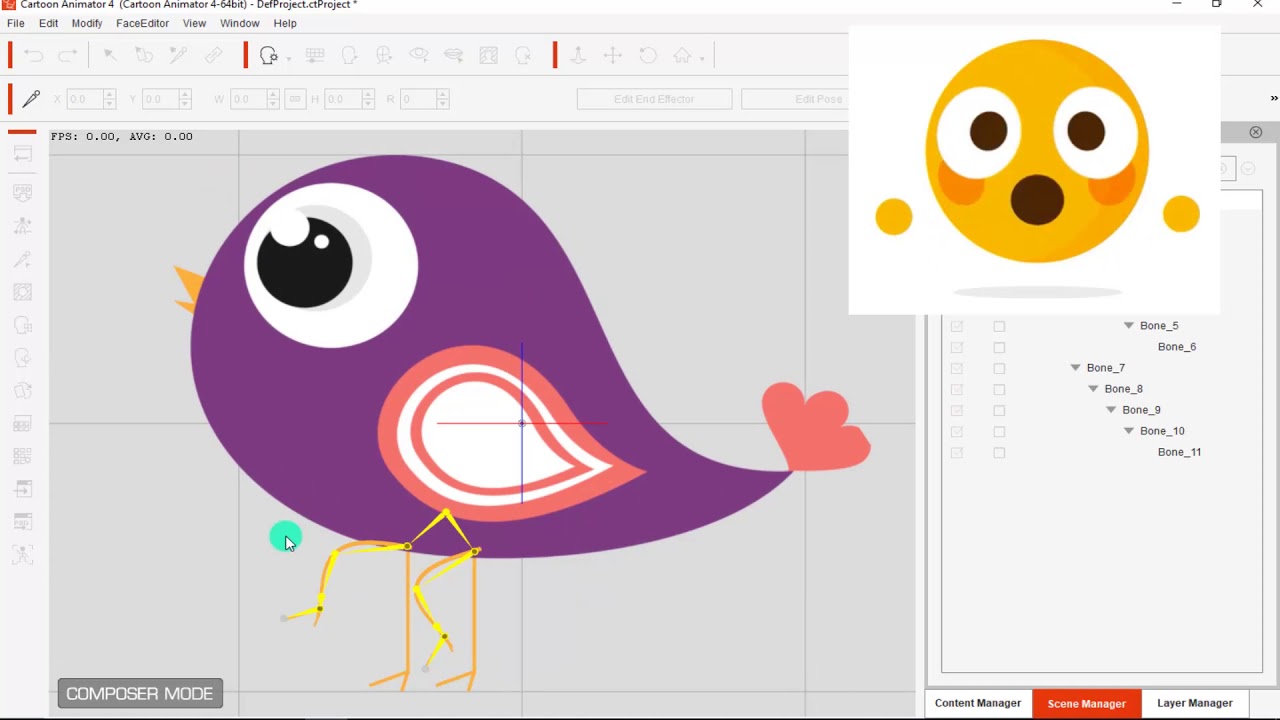
Task: Switch to the Scene Manager tab
Action: 1087,703
